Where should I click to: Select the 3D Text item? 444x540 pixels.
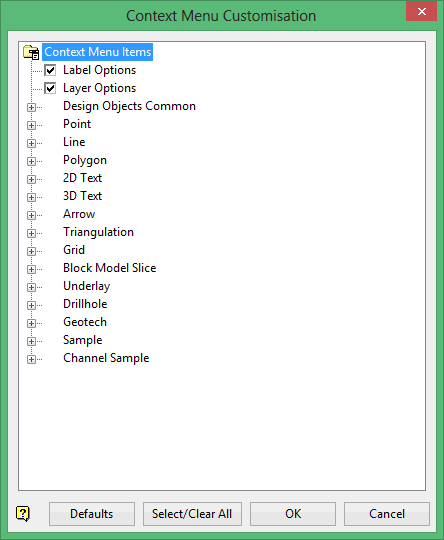pyautogui.click(x=82, y=196)
